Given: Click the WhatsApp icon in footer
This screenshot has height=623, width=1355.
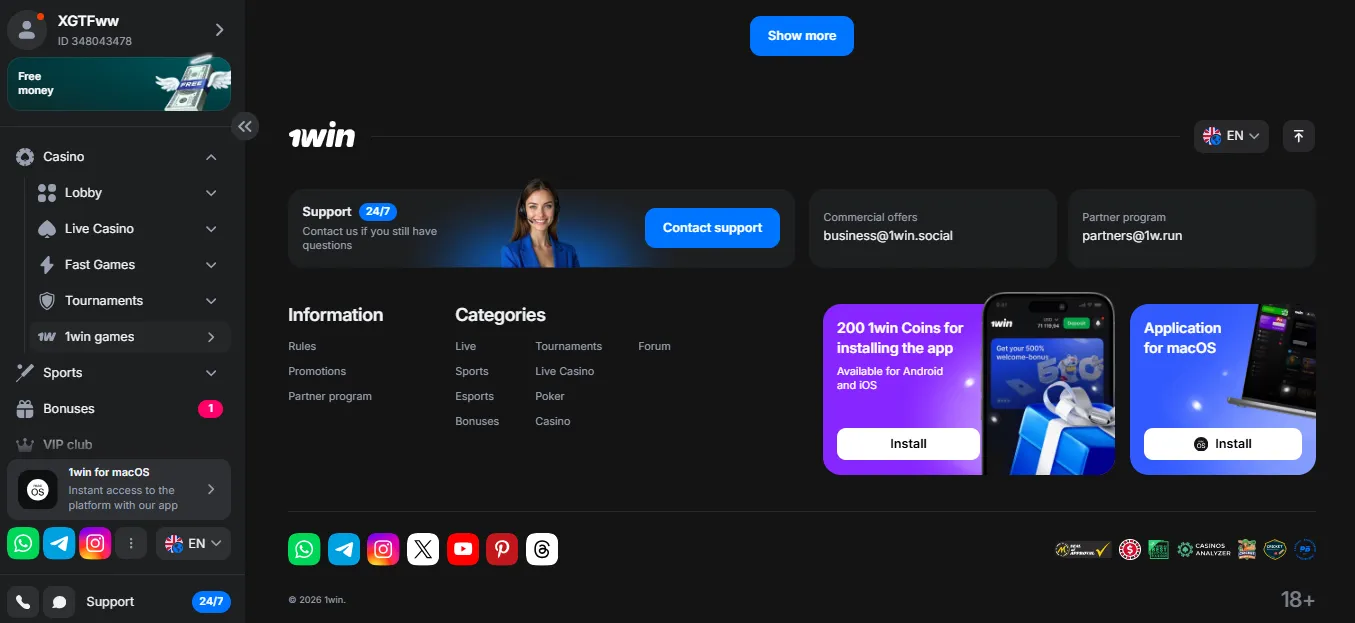Looking at the screenshot, I should 304,549.
